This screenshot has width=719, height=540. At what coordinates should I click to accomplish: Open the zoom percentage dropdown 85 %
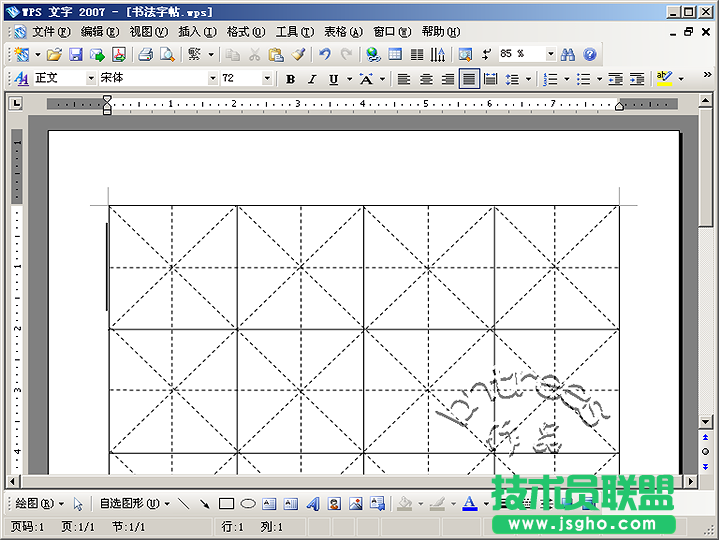tap(550, 54)
